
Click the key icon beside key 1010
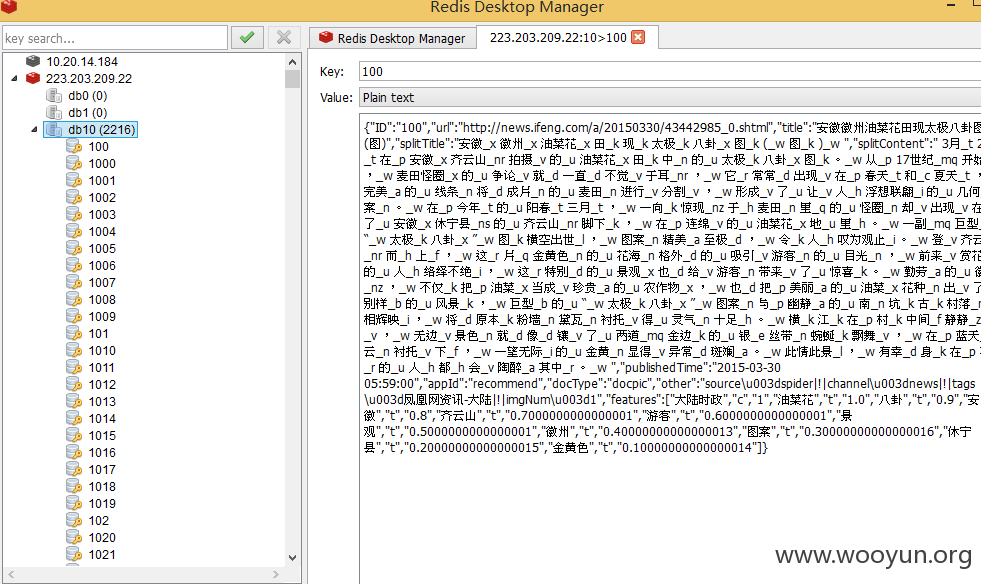click(74, 351)
